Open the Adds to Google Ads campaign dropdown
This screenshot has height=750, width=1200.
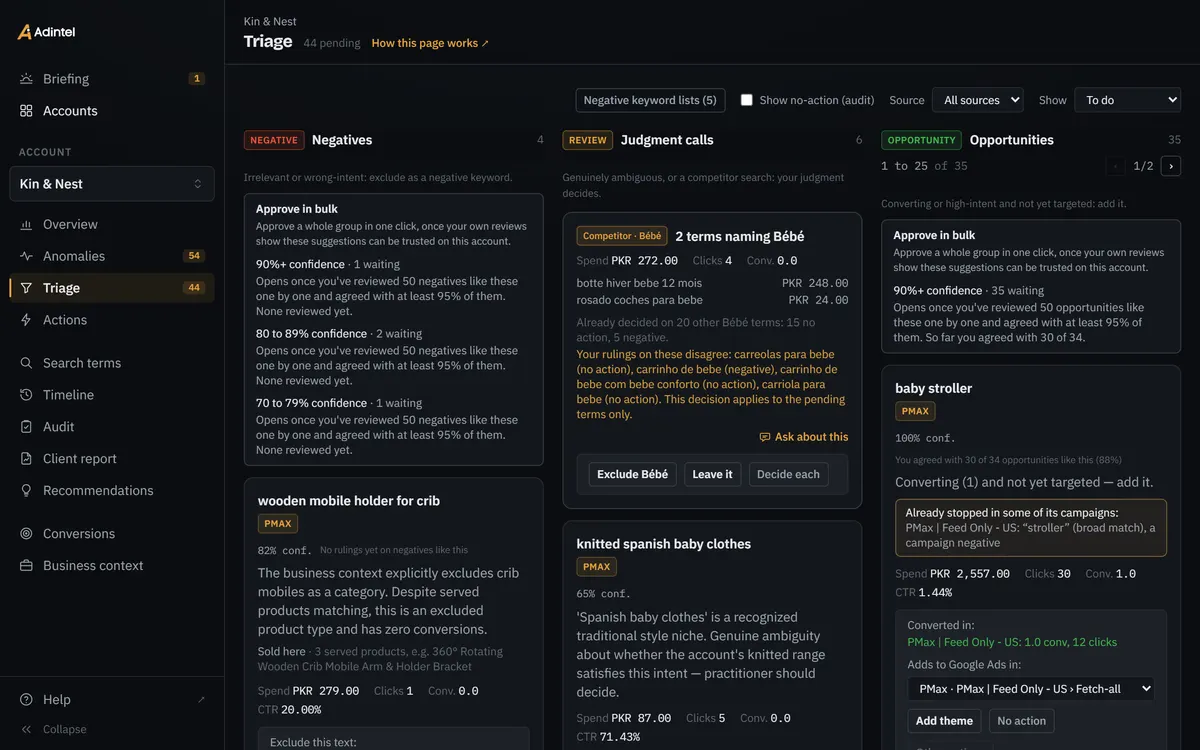click(1031, 688)
